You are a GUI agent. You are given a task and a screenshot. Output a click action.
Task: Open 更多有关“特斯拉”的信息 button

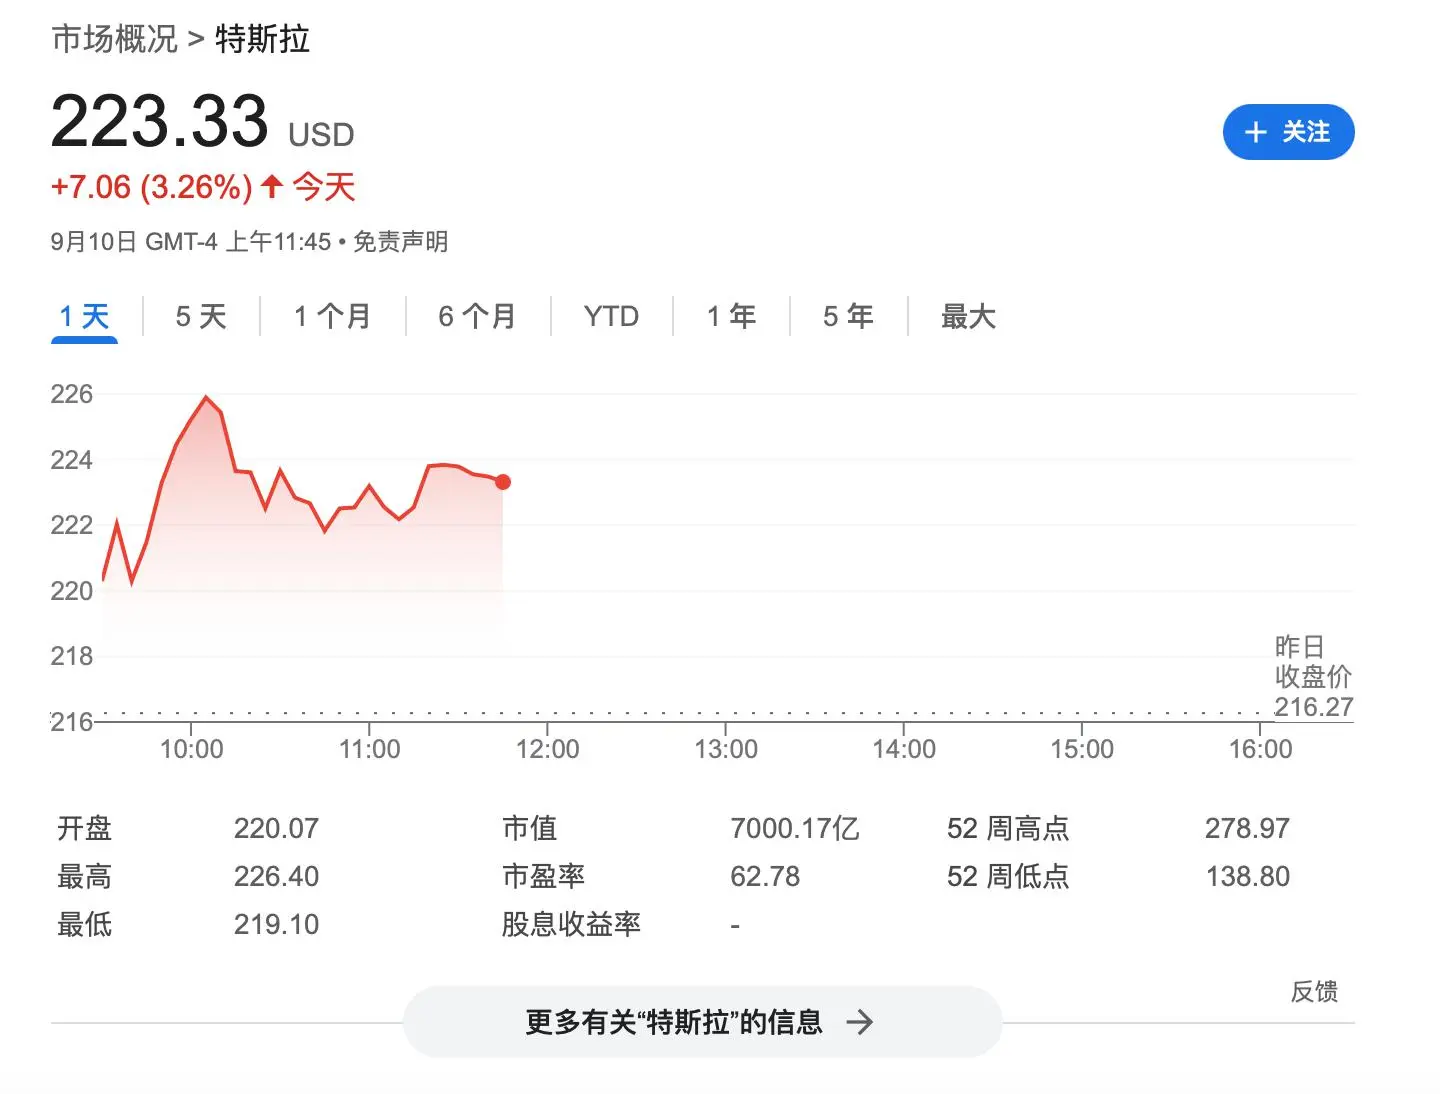(702, 1022)
